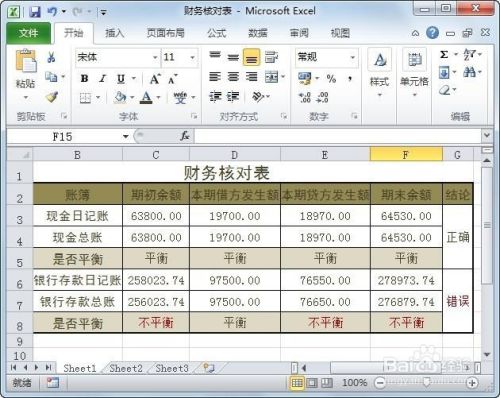The width and height of the screenshot is (500, 398).
Task: Click the AutoSum sigma icon
Action: click(444, 54)
